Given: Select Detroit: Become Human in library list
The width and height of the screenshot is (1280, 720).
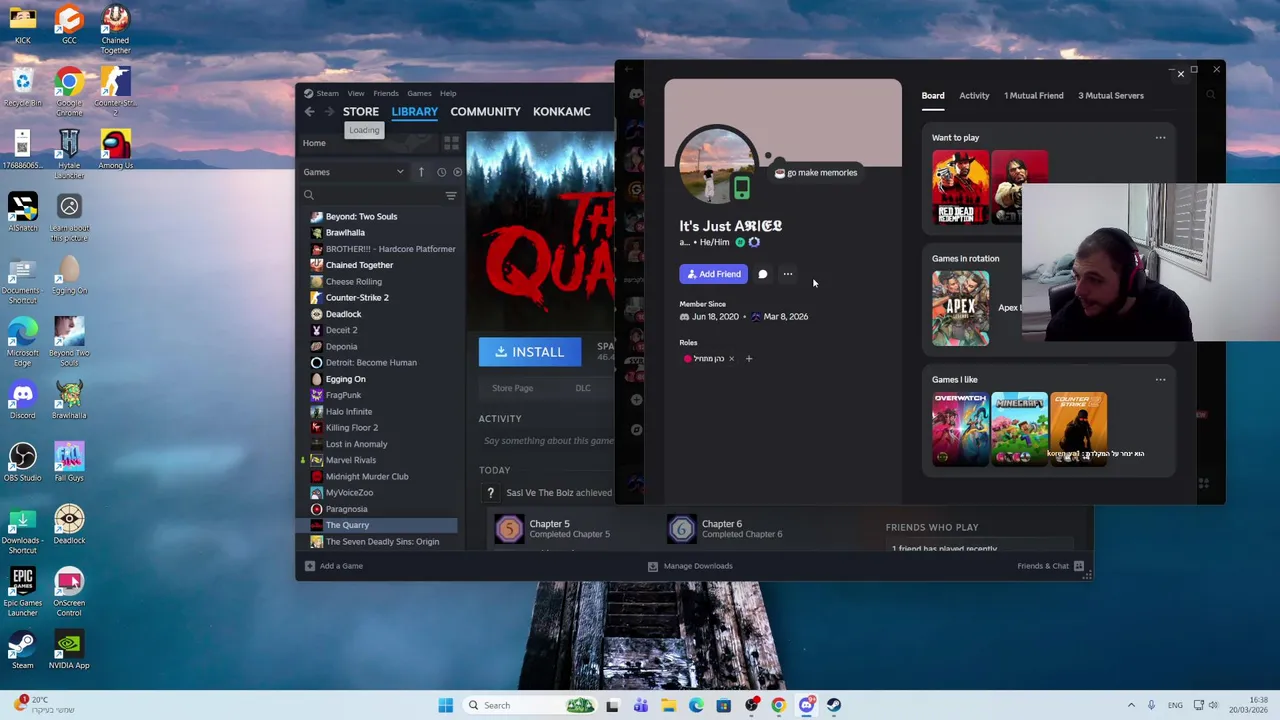Looking at the screenshot, I should [x=371, y=363].
